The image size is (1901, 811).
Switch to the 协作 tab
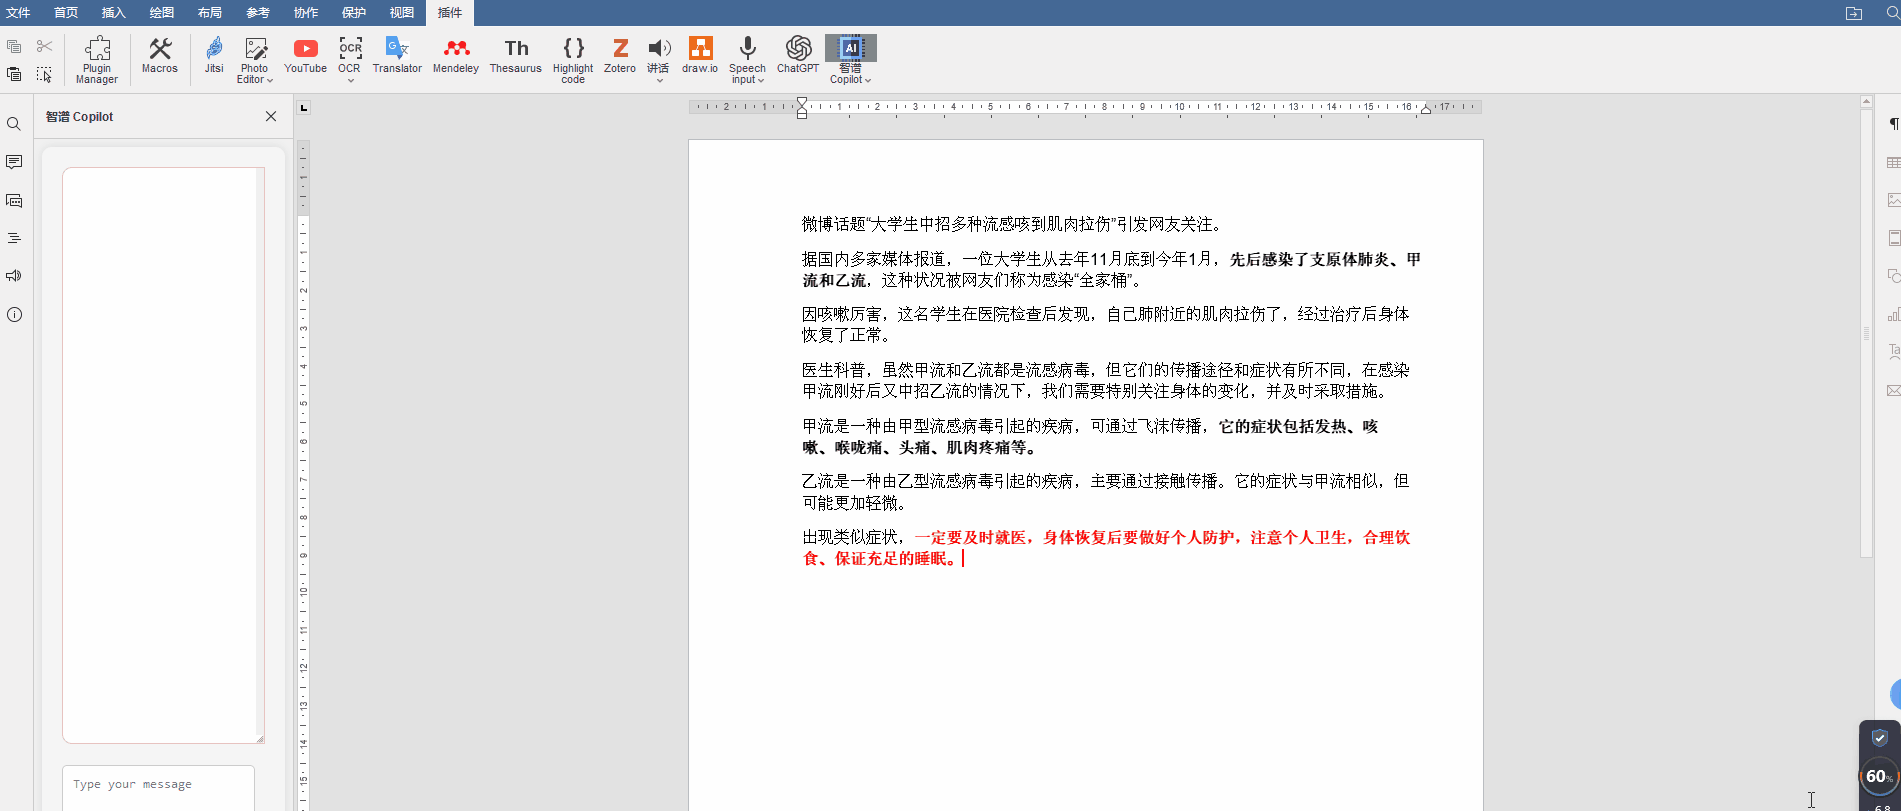[306, 13]
